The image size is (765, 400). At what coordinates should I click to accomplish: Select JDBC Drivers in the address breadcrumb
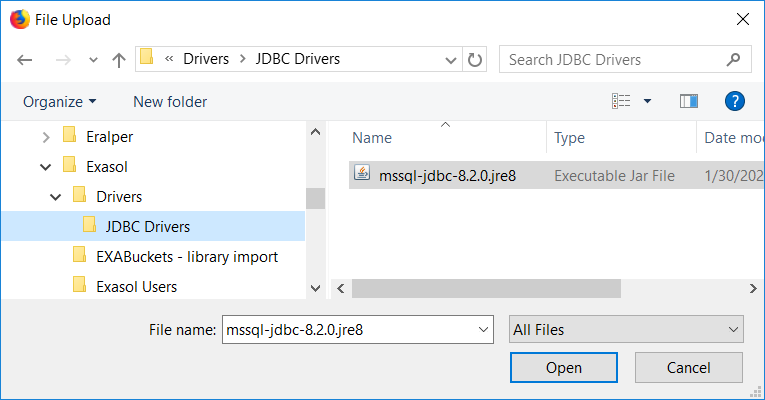click(x=298, y=59)
